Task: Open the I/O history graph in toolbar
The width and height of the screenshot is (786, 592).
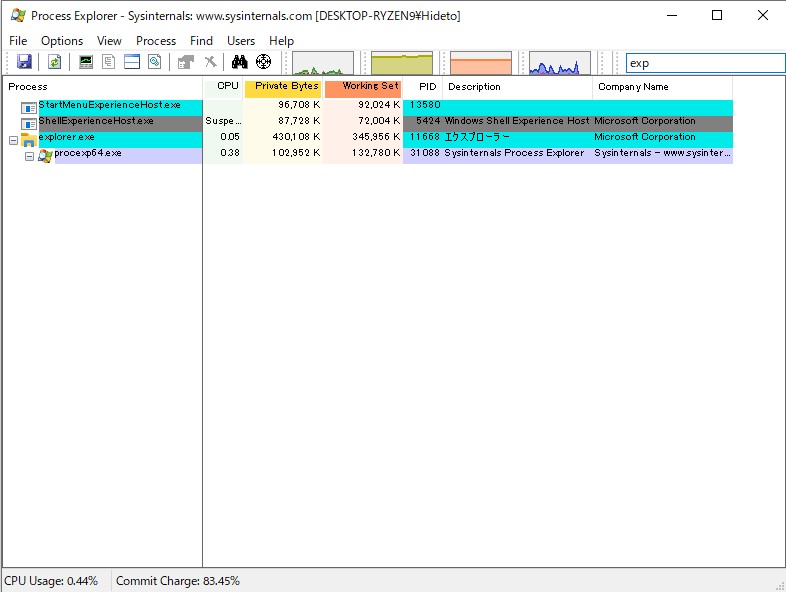Action: pos(560,63)
